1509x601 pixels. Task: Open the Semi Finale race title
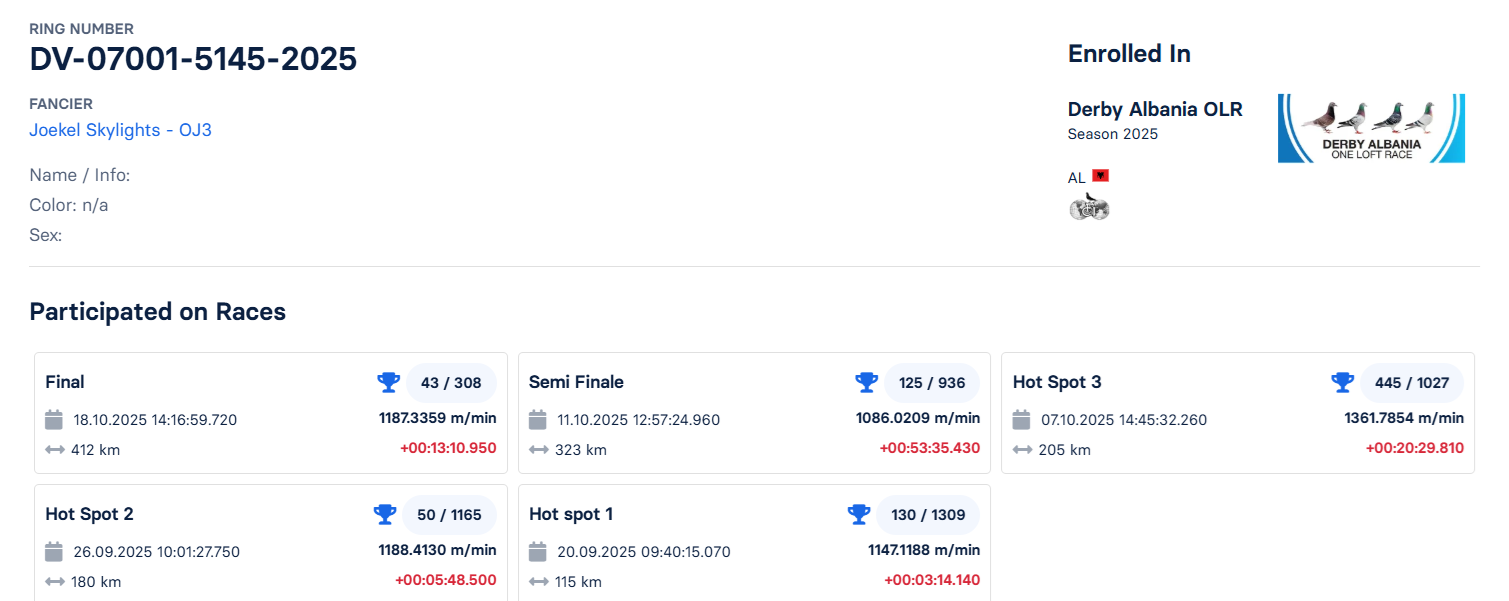point(576,382)
